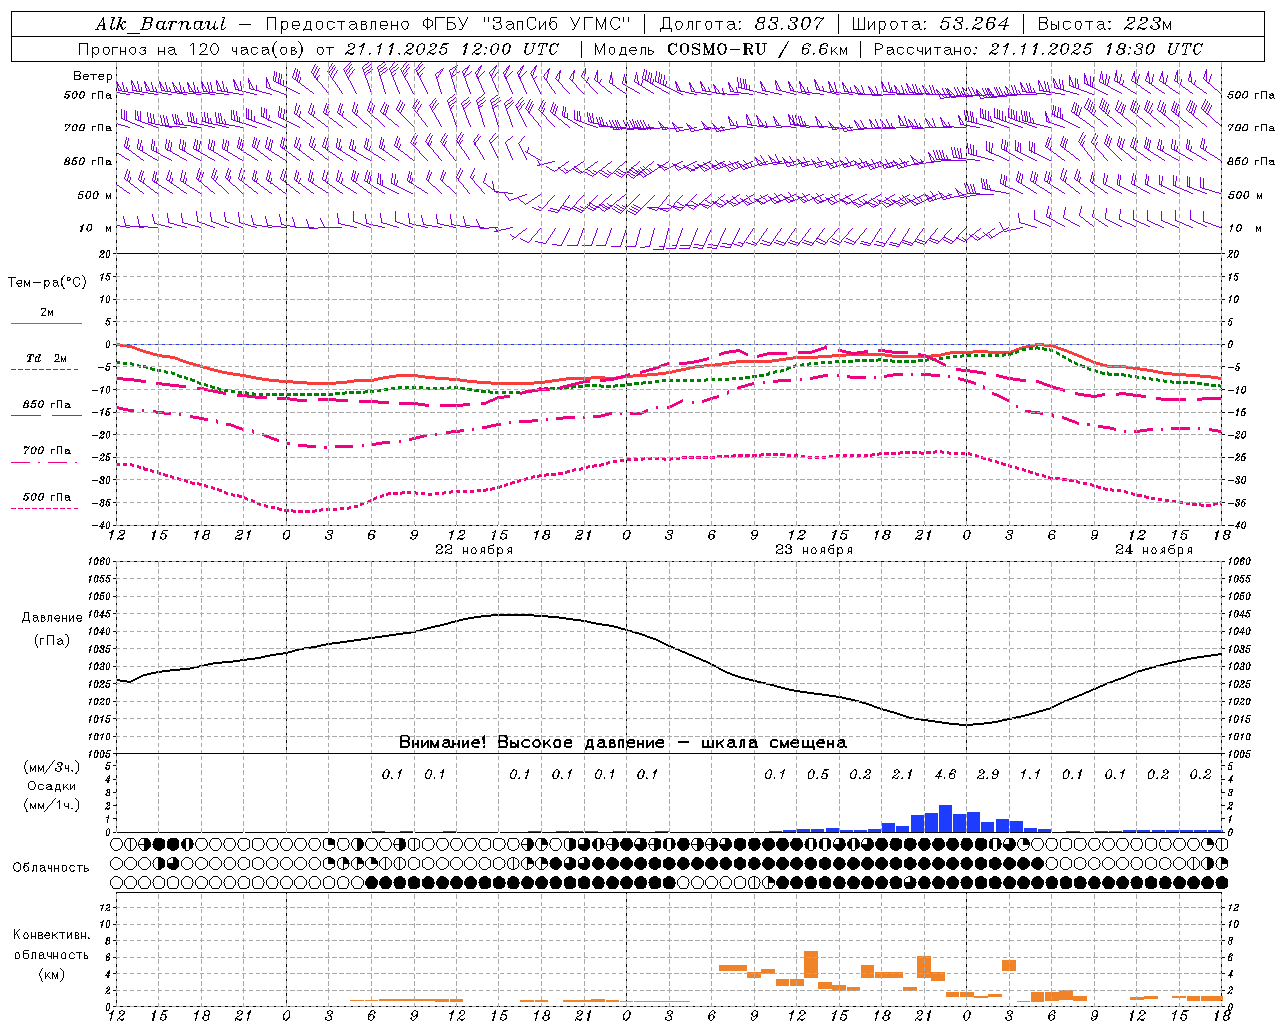This screenshot has width=1280, height=1024.
Task: Click the precipitation value 4.6
Action: [945, 774]
